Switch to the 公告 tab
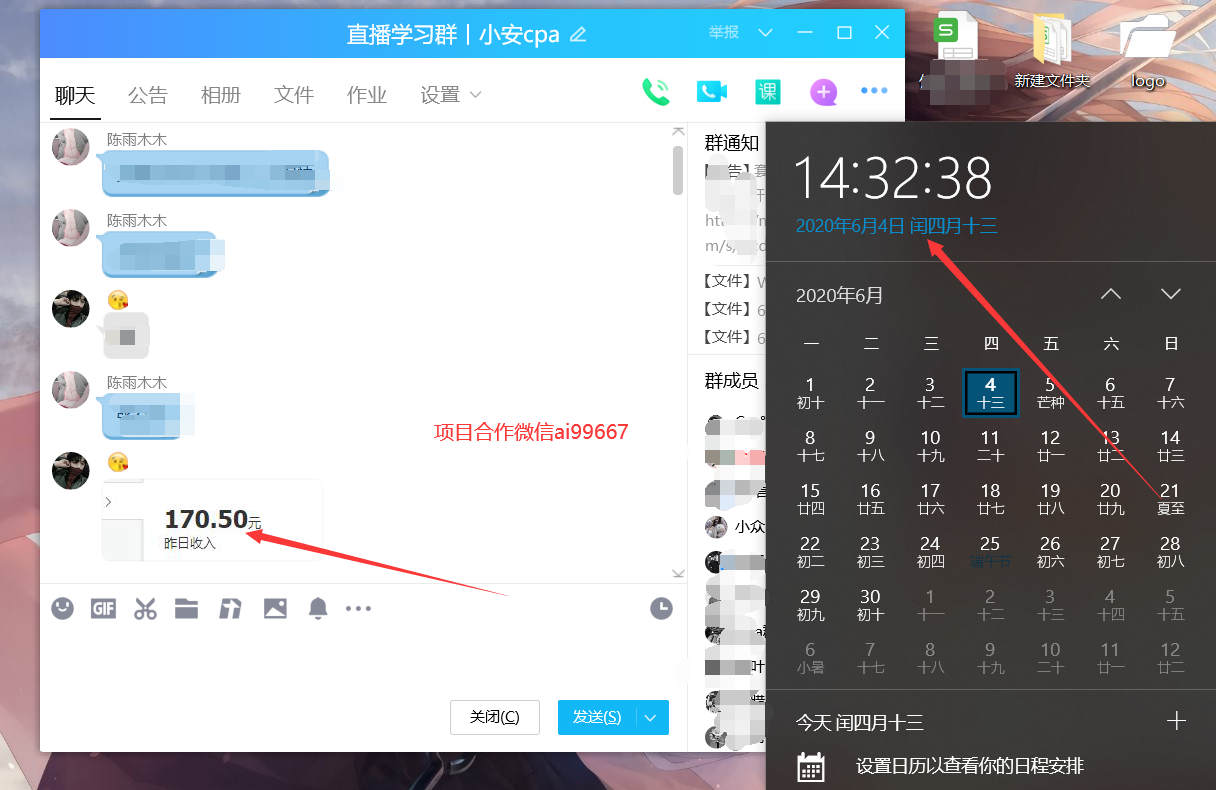The height and width of the screenshot is (790, 1216). point(148,96)
